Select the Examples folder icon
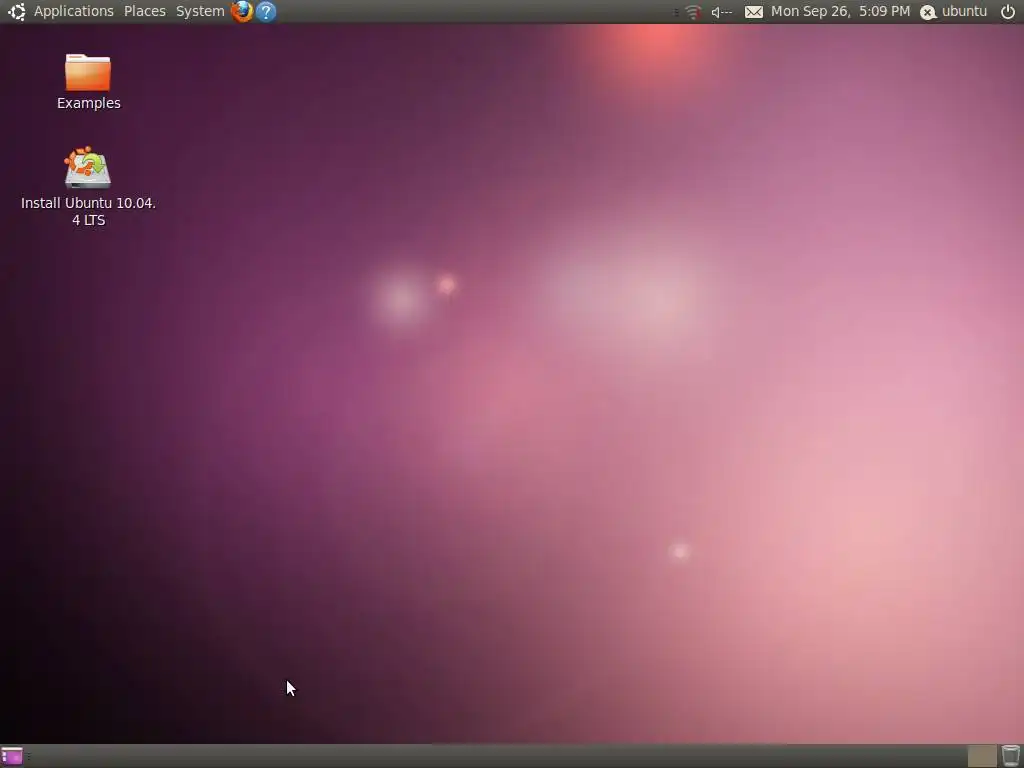This screenshot has height=768, width=1024. [x=88, y=72]
